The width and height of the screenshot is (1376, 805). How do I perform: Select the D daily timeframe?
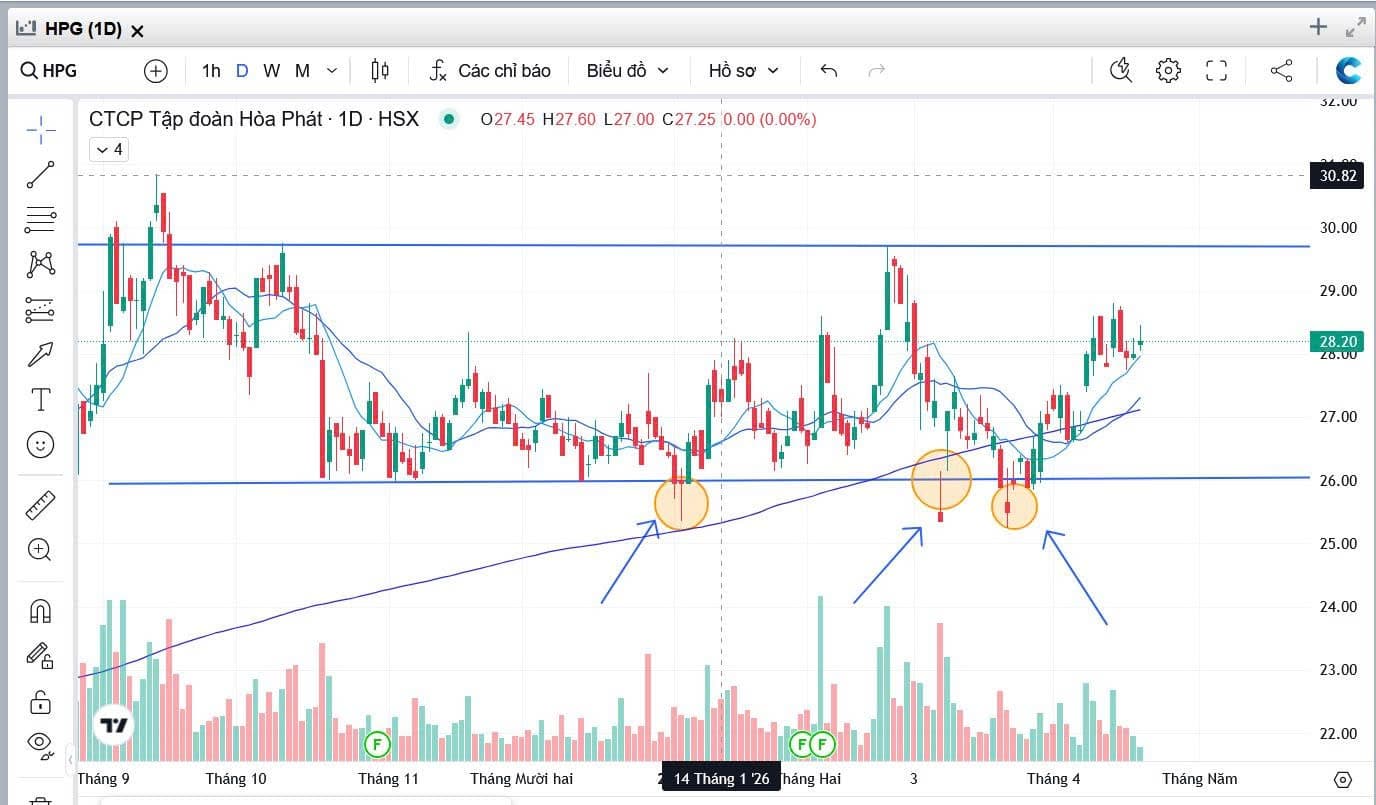coord(242,71)
